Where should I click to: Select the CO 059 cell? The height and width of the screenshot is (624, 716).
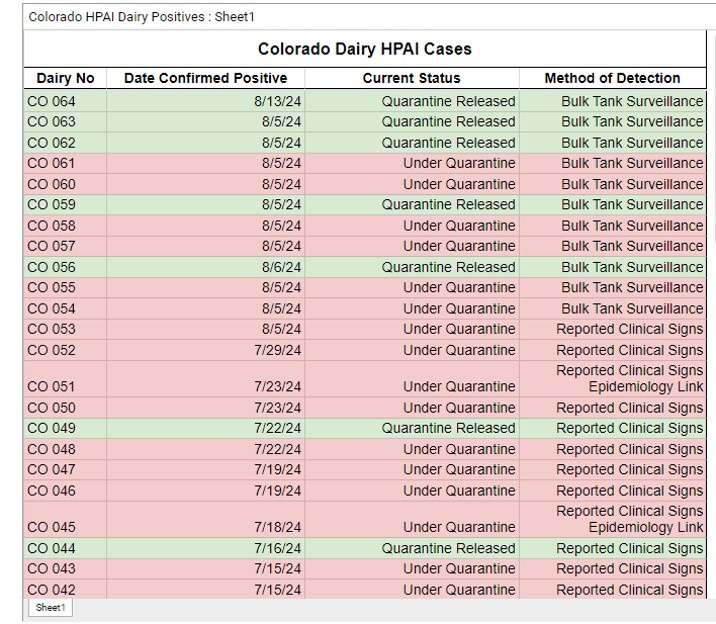[65, 205]
